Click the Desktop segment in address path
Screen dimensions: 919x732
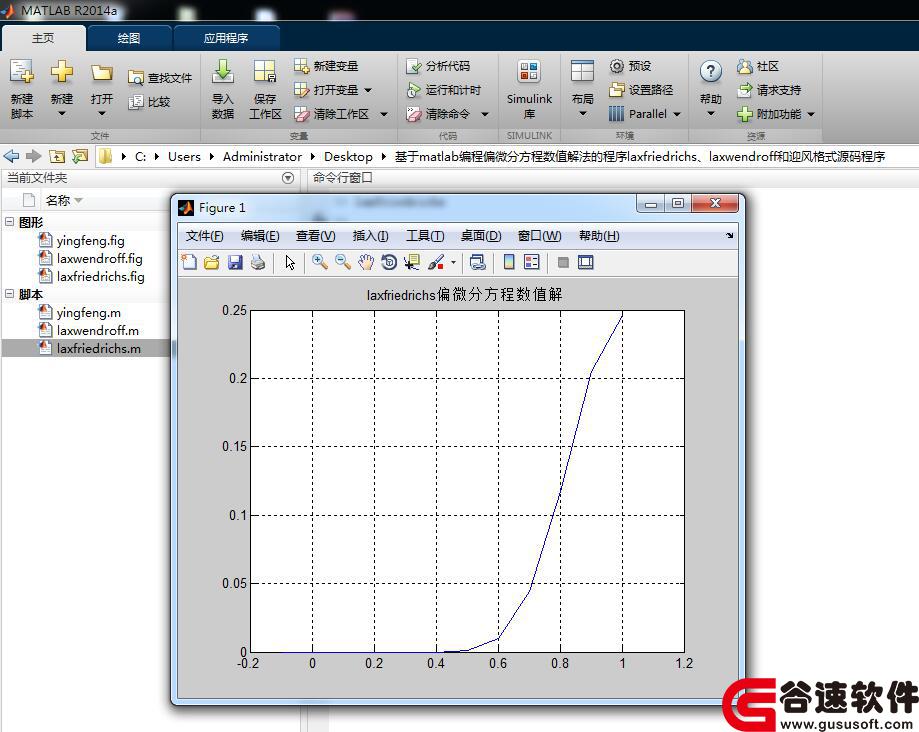[348, 156]
